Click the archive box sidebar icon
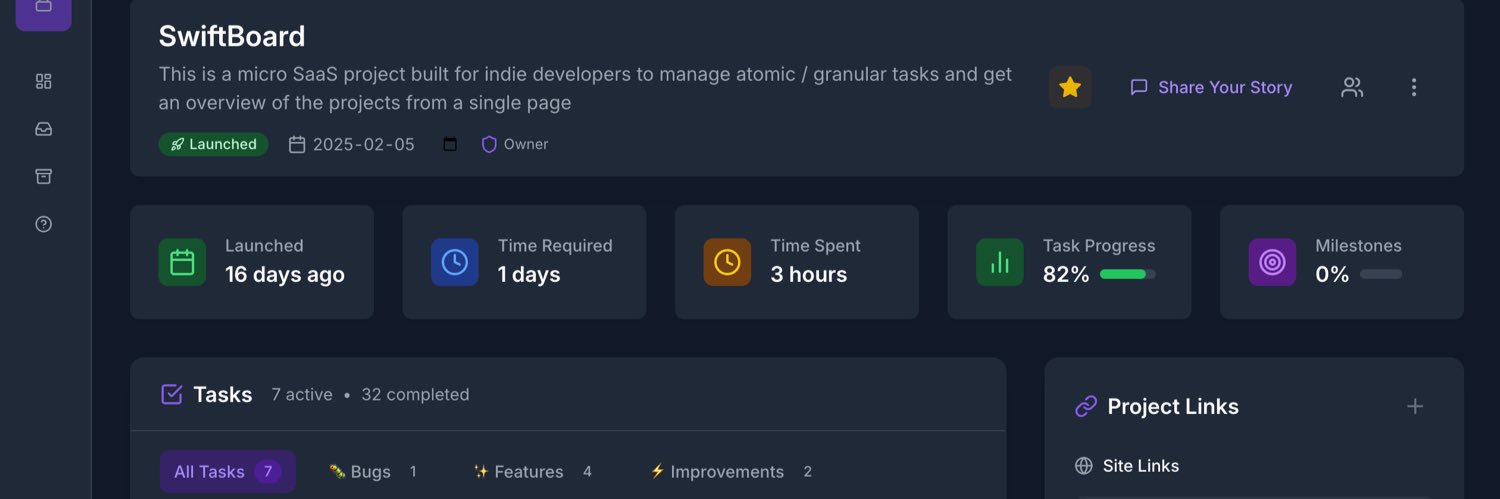 [x=43, y=176]
